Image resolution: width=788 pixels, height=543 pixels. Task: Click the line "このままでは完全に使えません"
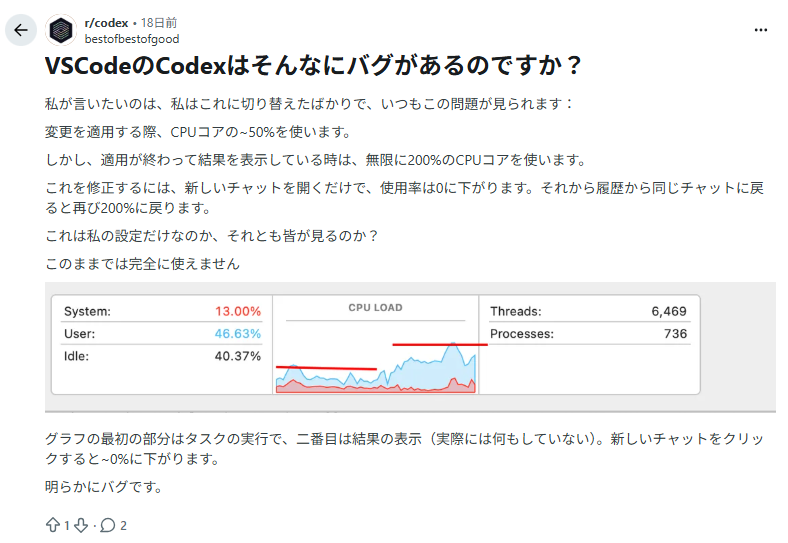143,264
